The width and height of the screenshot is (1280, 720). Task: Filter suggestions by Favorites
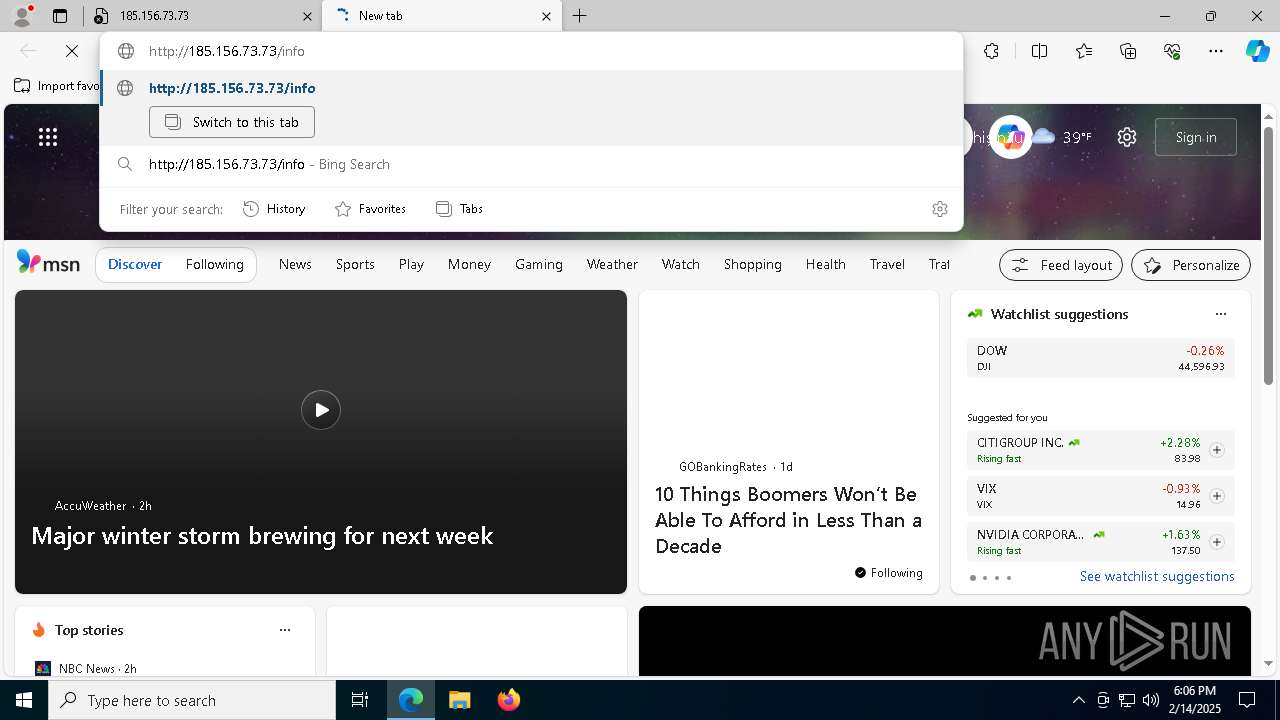click(x=370, y=209)
